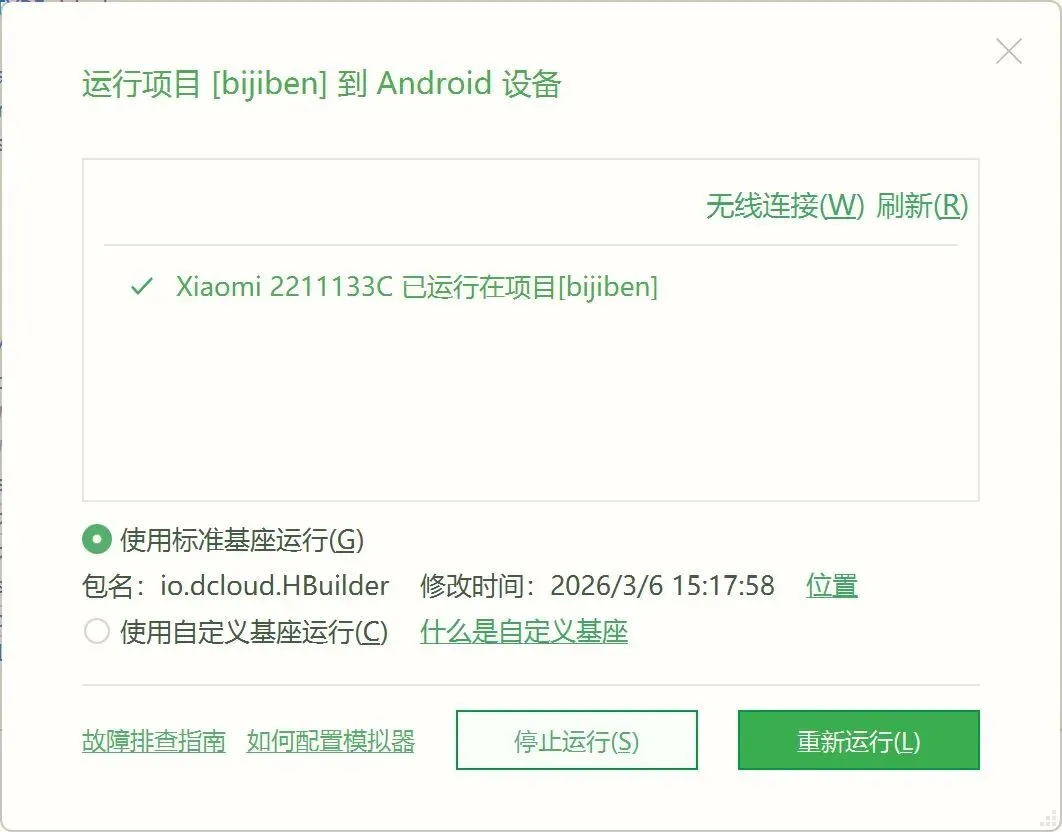Click the dialog title 运行项目 [bijiben] 到 Android 设备
This screenshot has height=832, width=1062.
(x=322, y=84)
